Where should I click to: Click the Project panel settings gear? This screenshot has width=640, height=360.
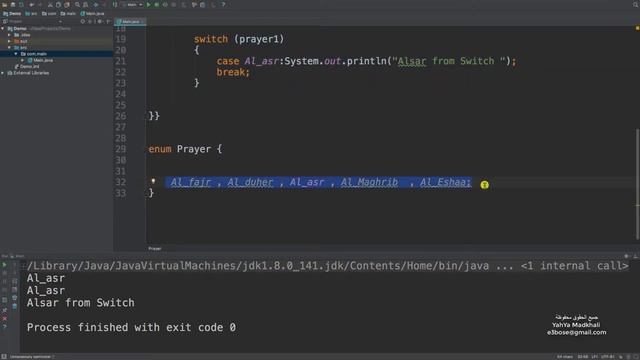pos(100,21)
